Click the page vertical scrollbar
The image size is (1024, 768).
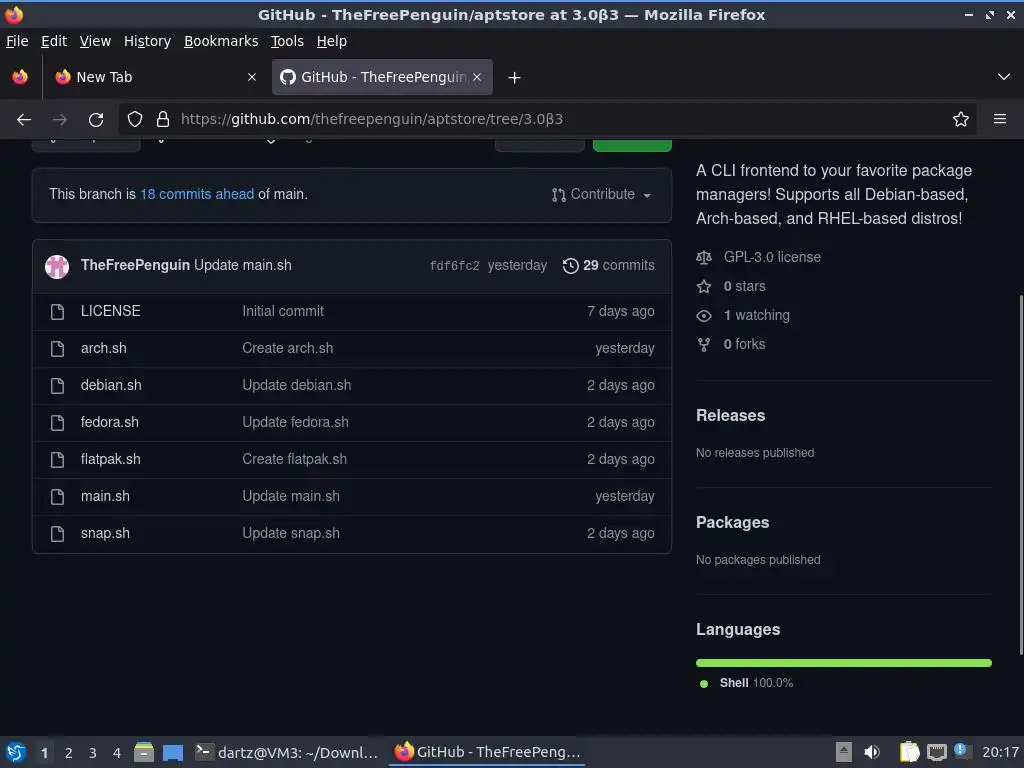[x=1021, y=475]
